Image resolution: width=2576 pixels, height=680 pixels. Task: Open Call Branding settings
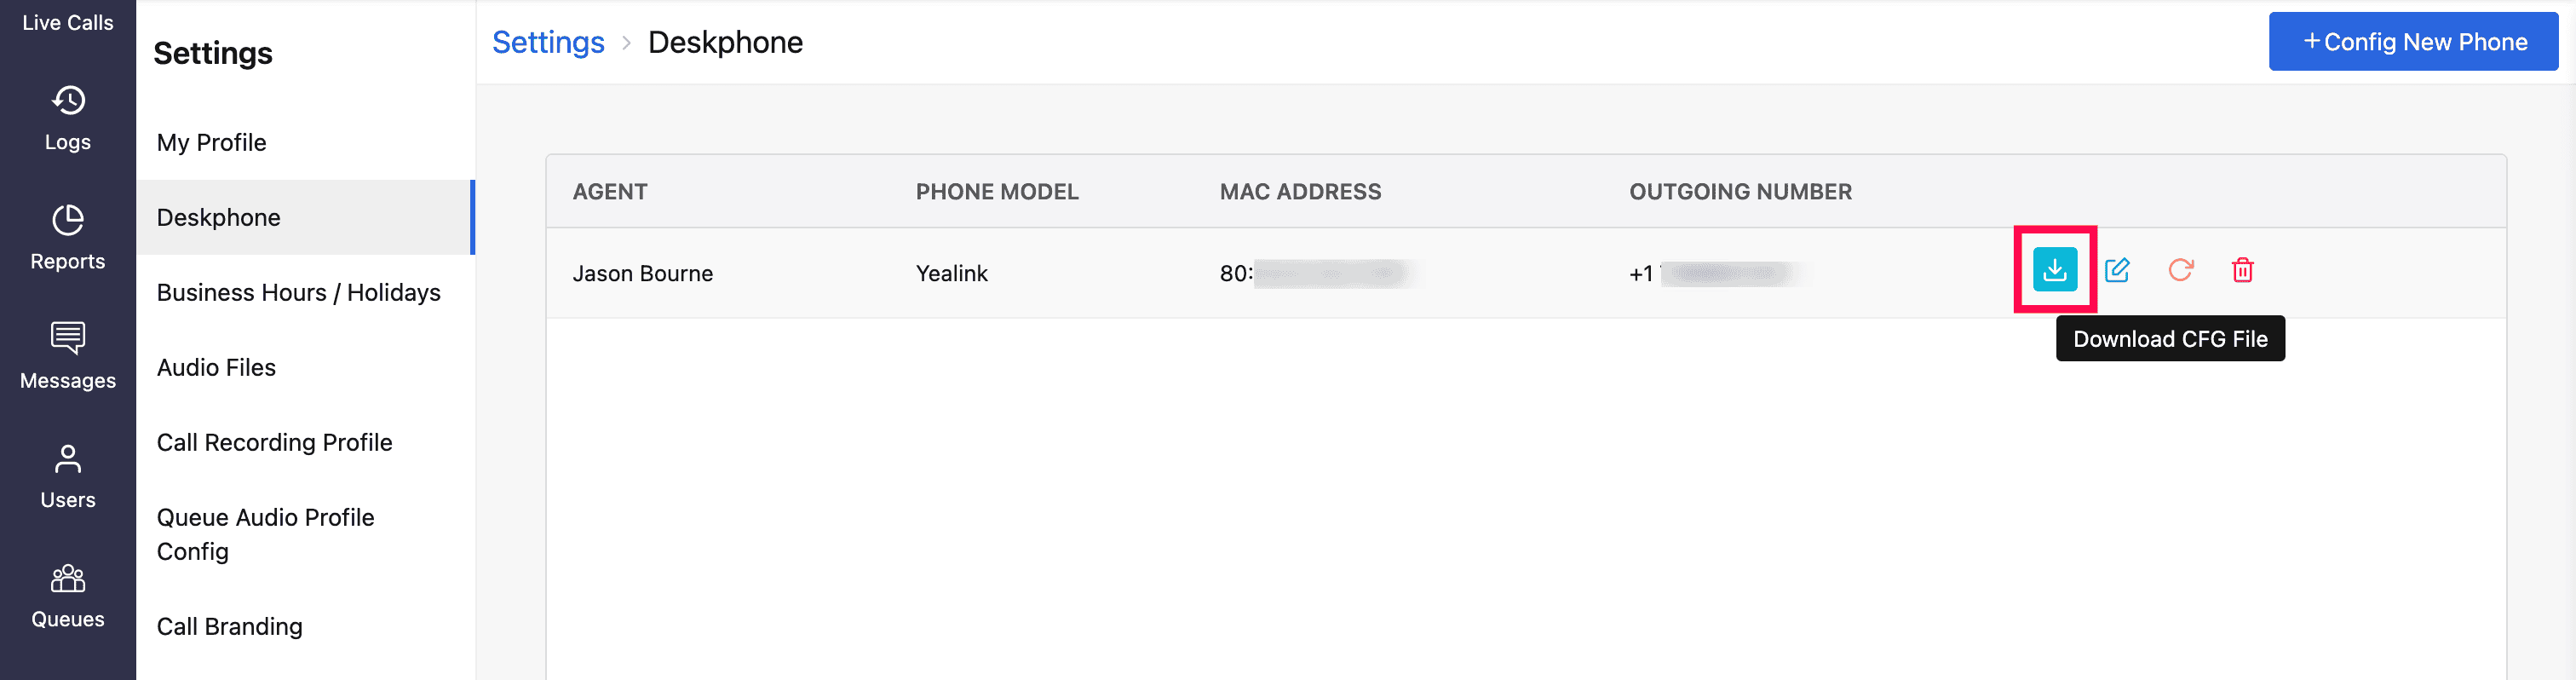230,626
